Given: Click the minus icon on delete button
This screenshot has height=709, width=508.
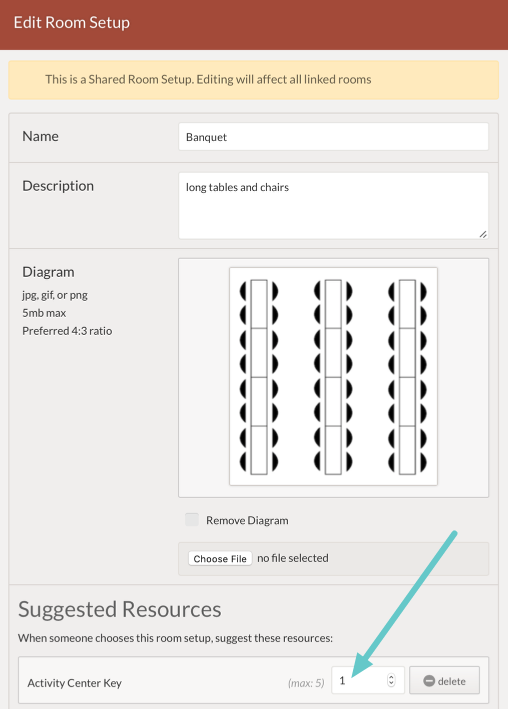Looking at the screenshot, I should coord(429,681).
